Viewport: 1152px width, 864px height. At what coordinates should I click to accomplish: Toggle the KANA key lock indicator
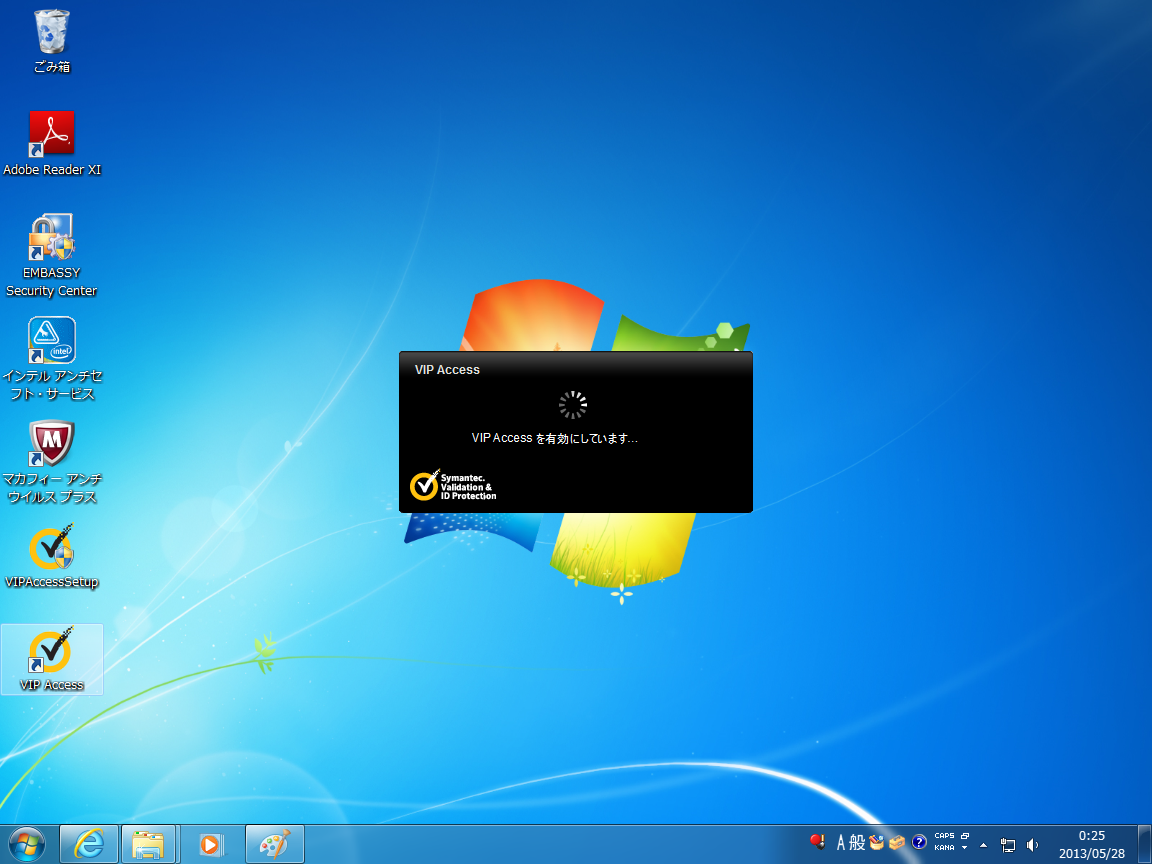coord(944,848)
